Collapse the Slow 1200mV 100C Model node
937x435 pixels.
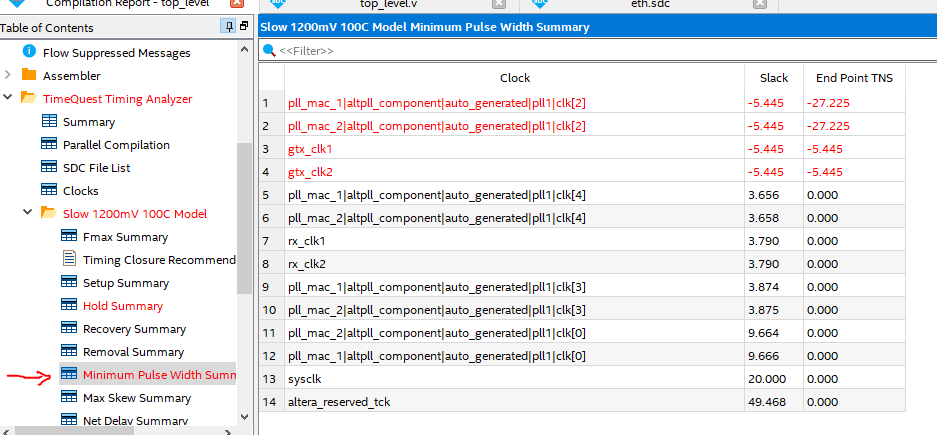click(29, 213)
